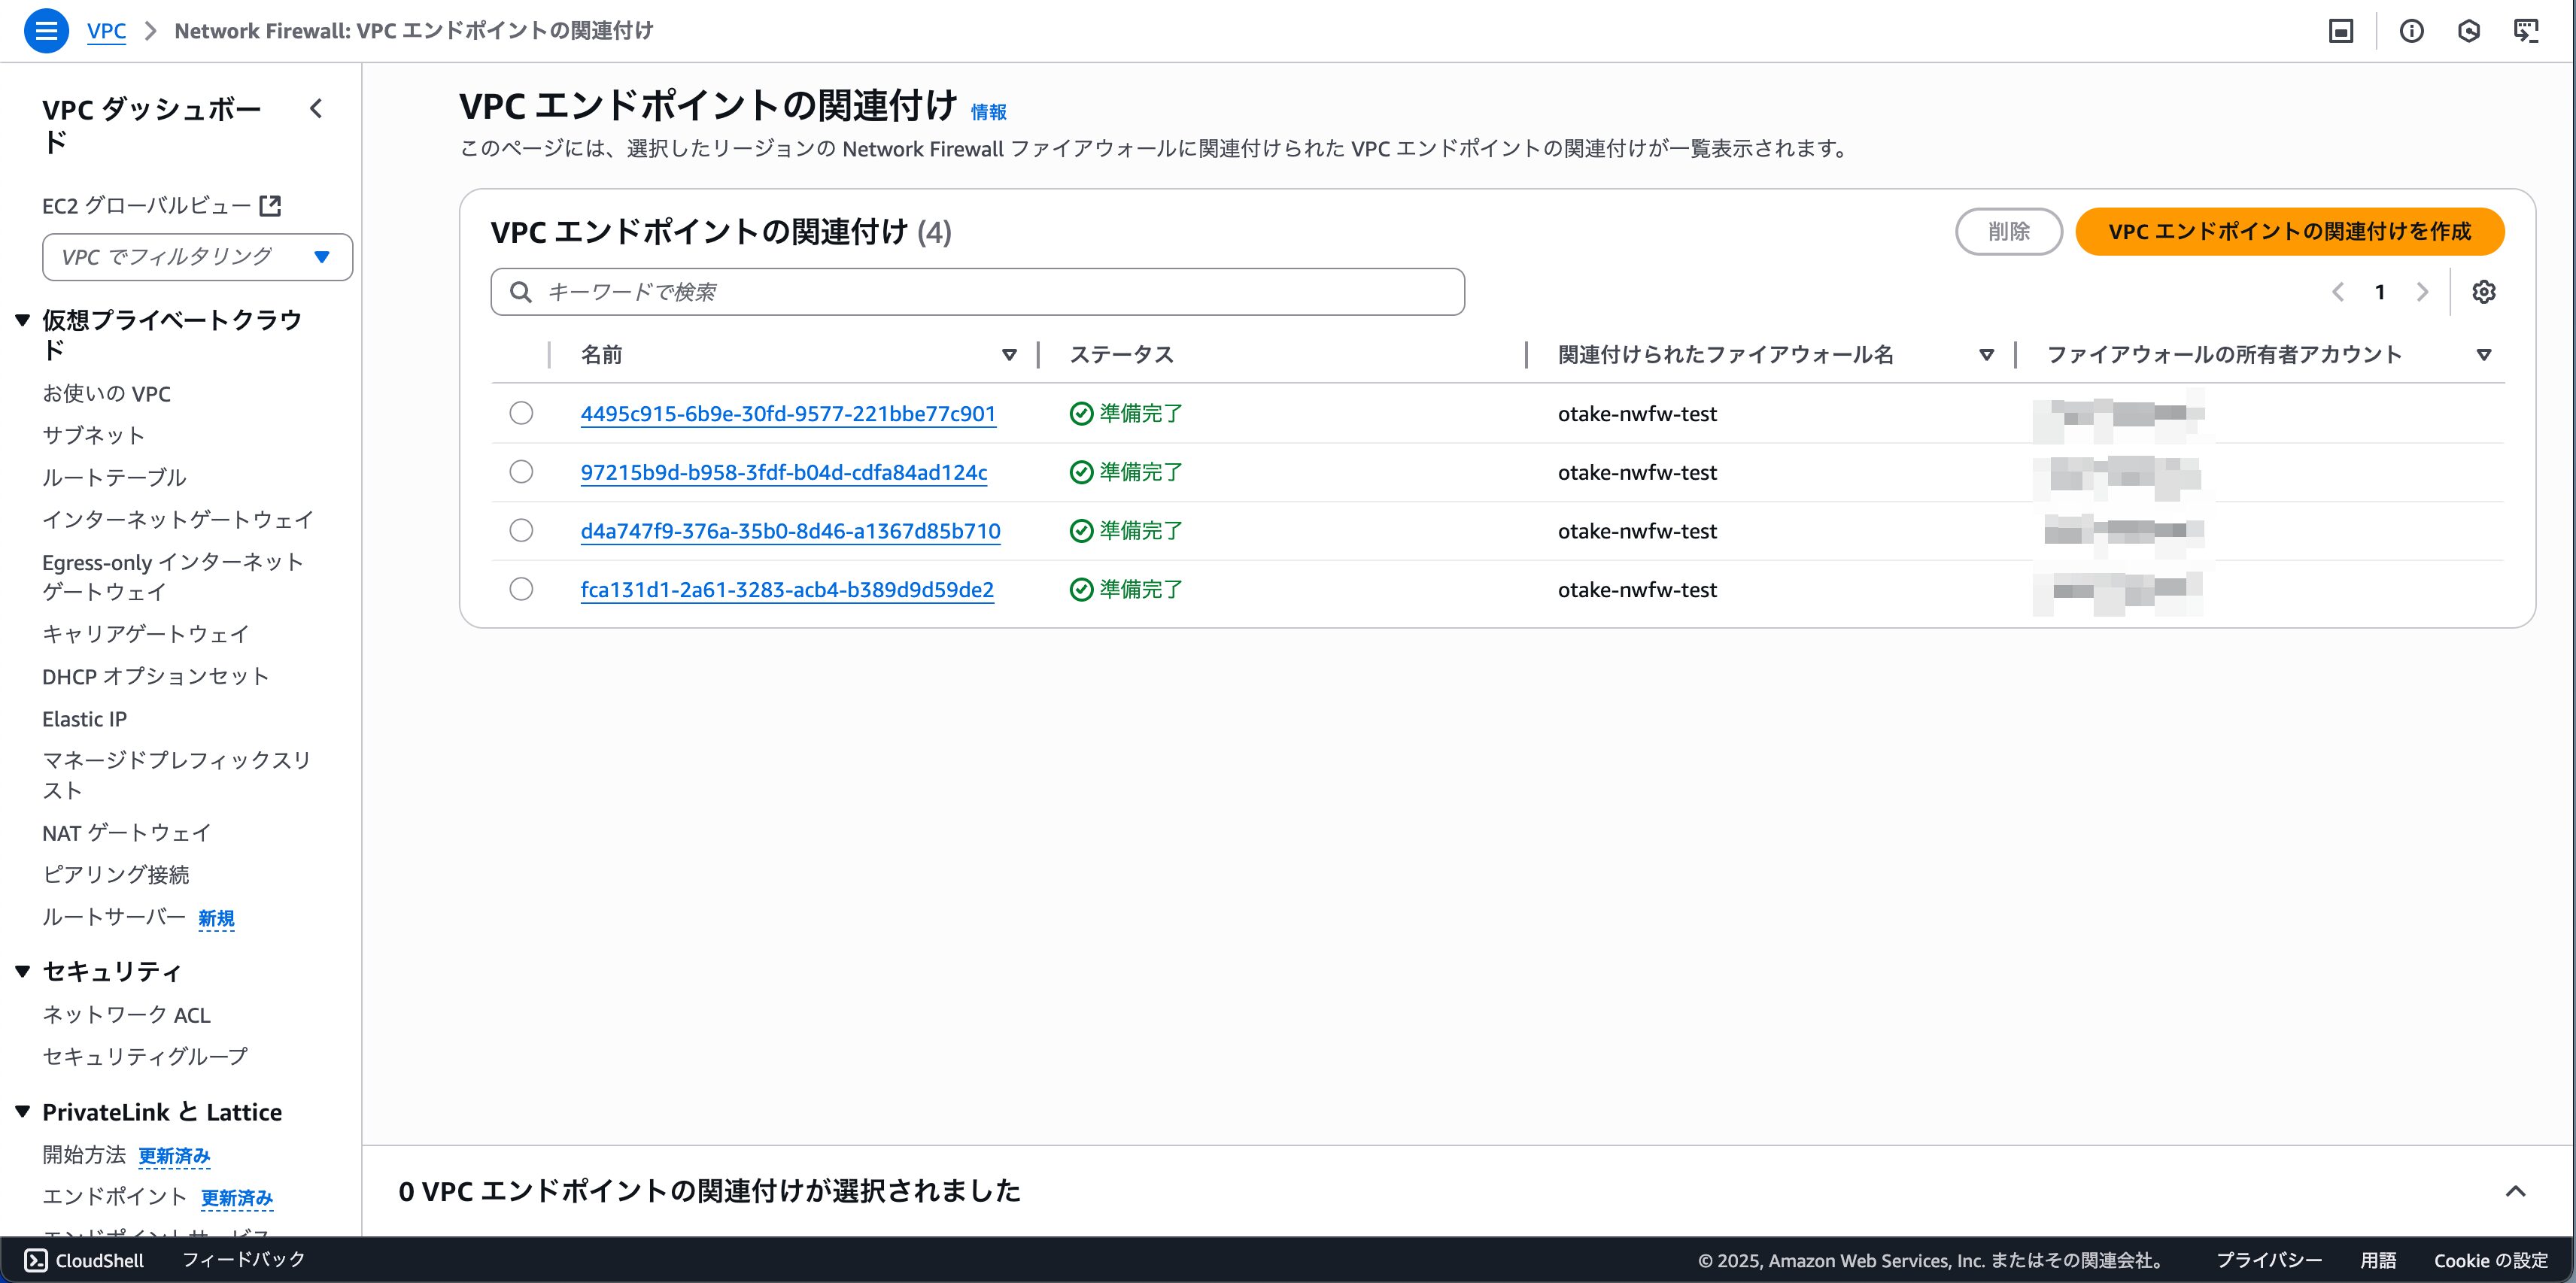The image size is (2576, 1283).
Task: Open table preferences gear icon
Action: point(2484,292)
